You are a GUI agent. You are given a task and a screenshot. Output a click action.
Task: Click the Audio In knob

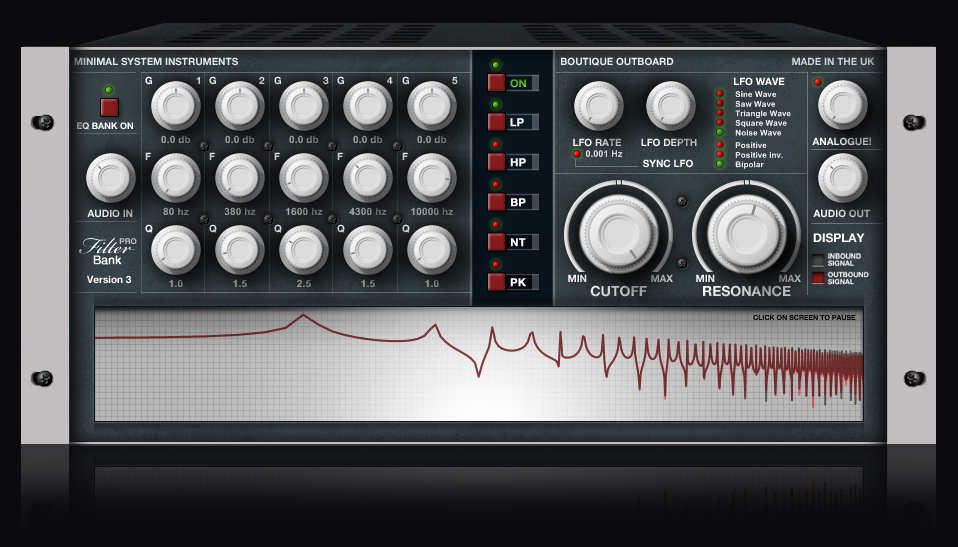110,178
